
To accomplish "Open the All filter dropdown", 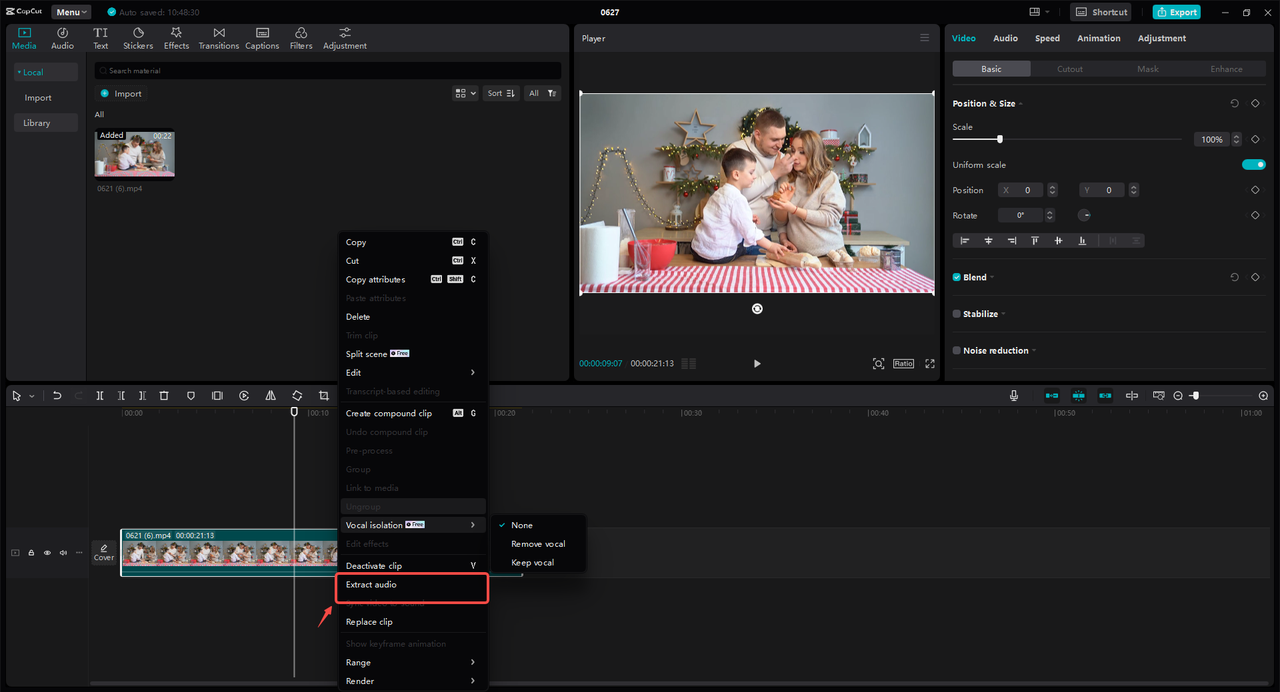I will pos(543,93).
